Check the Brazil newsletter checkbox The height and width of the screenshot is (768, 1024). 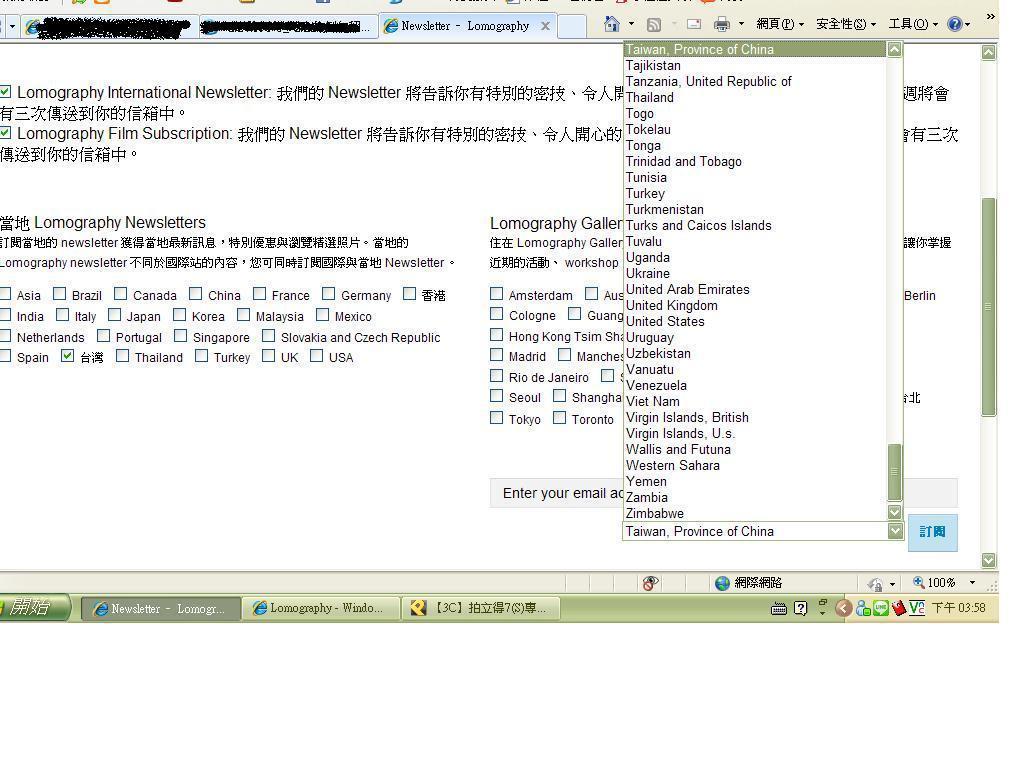(x=59, y=294)
